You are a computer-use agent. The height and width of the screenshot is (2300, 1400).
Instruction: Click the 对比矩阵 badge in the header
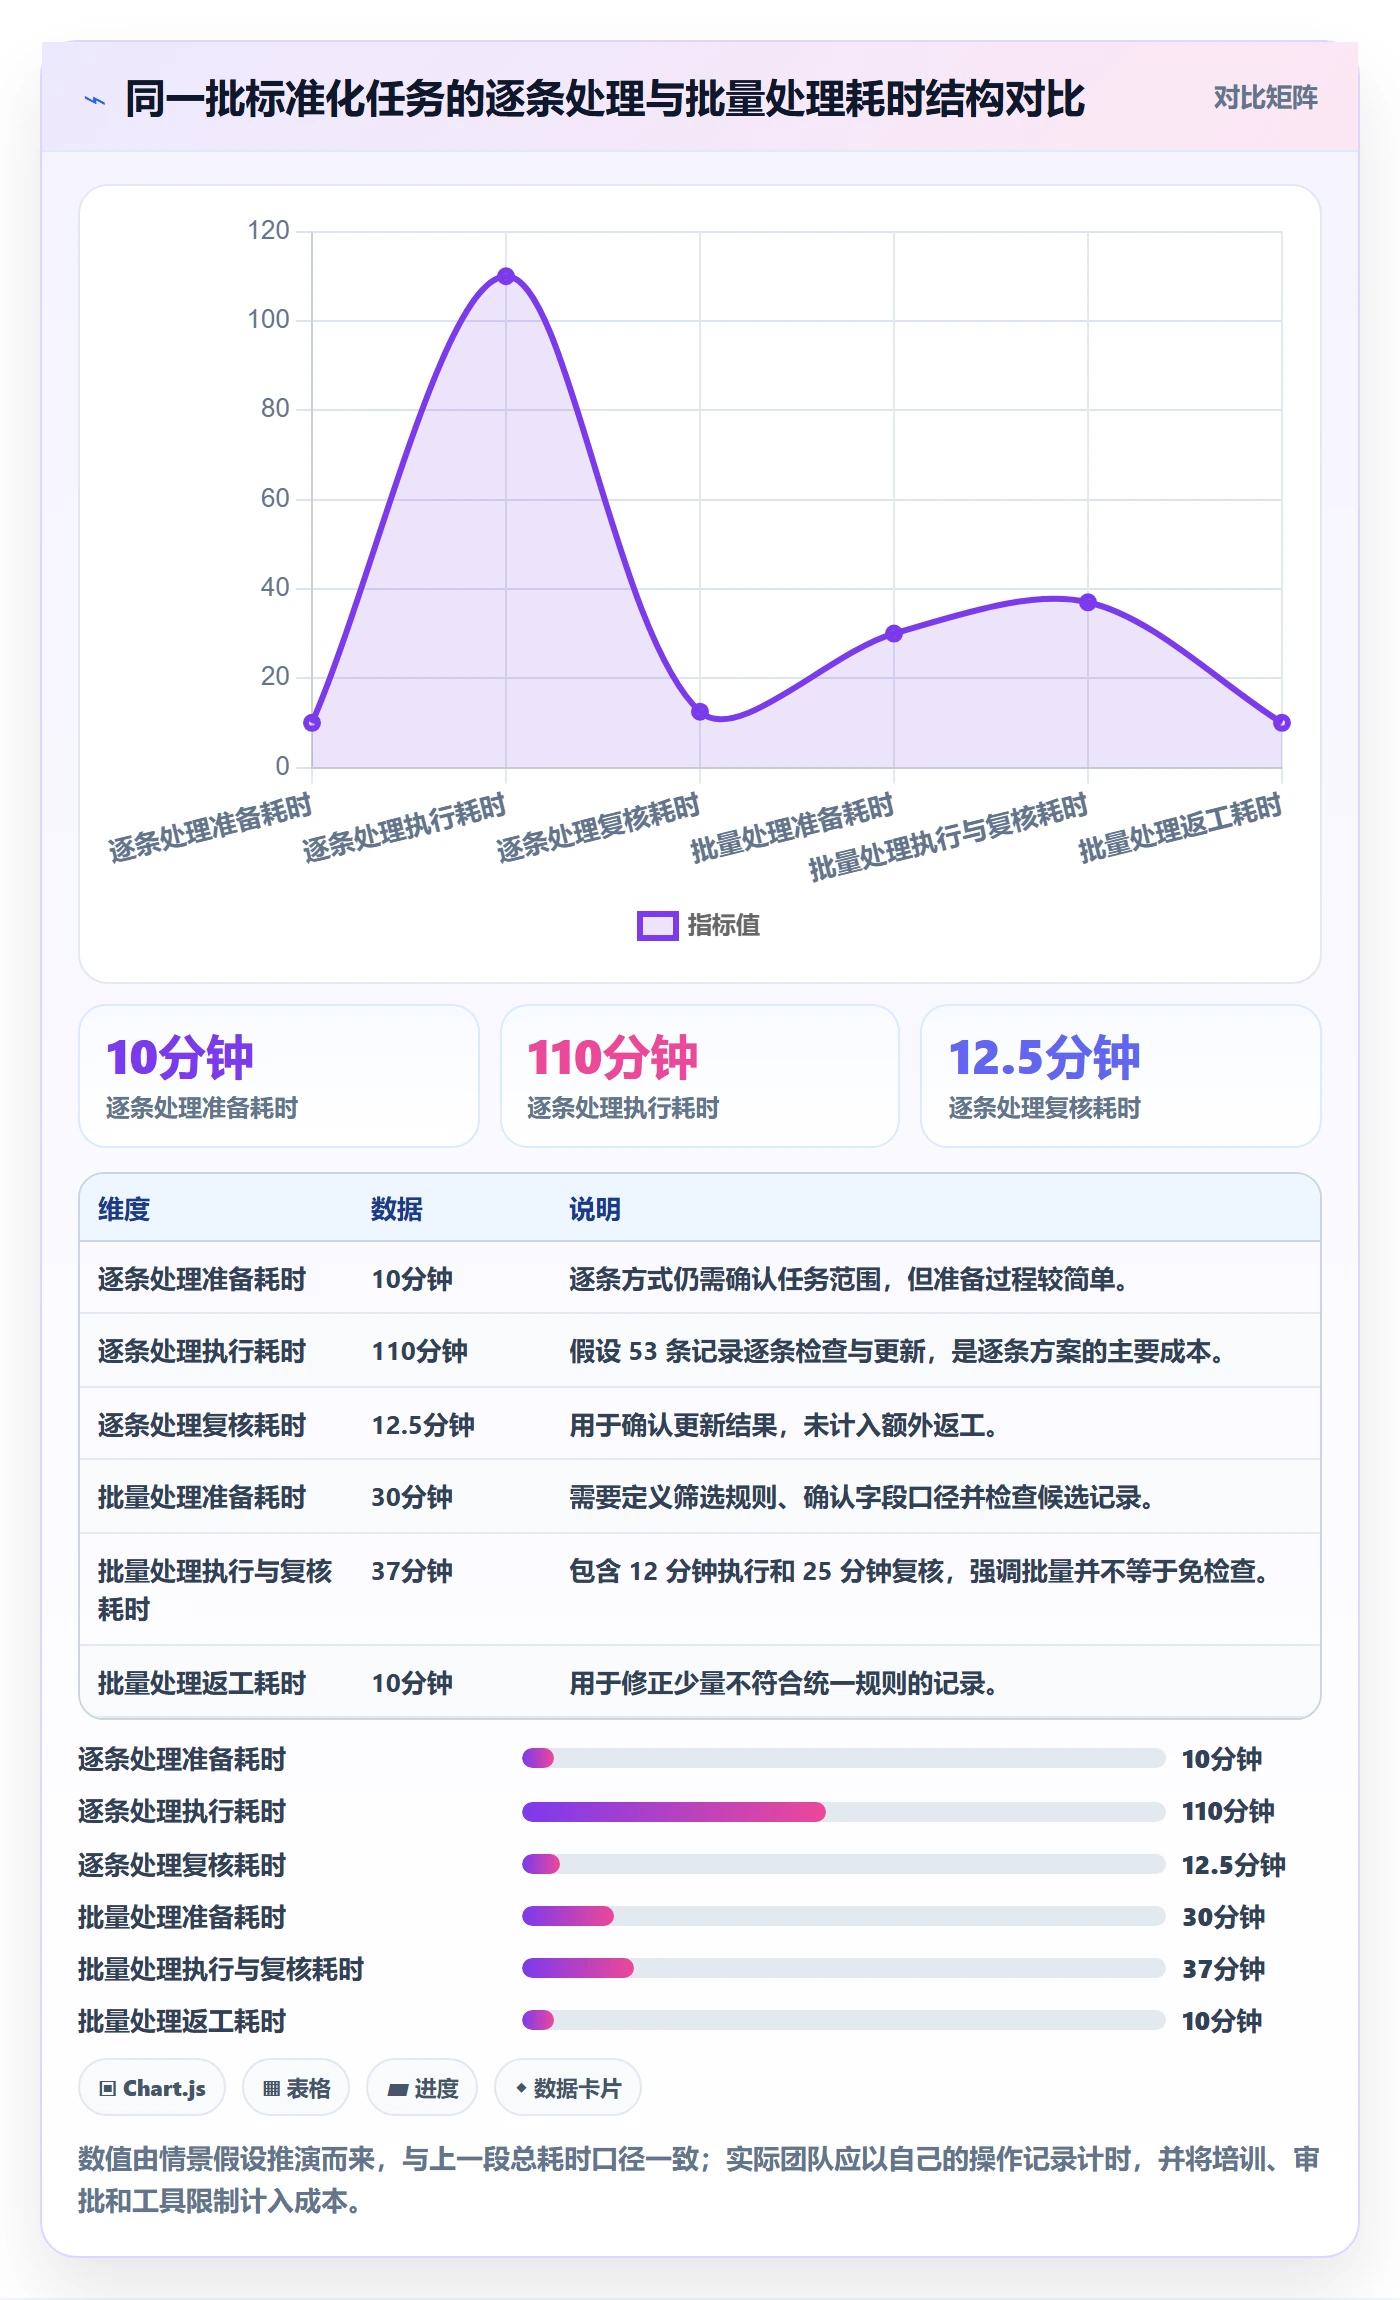1265,98
